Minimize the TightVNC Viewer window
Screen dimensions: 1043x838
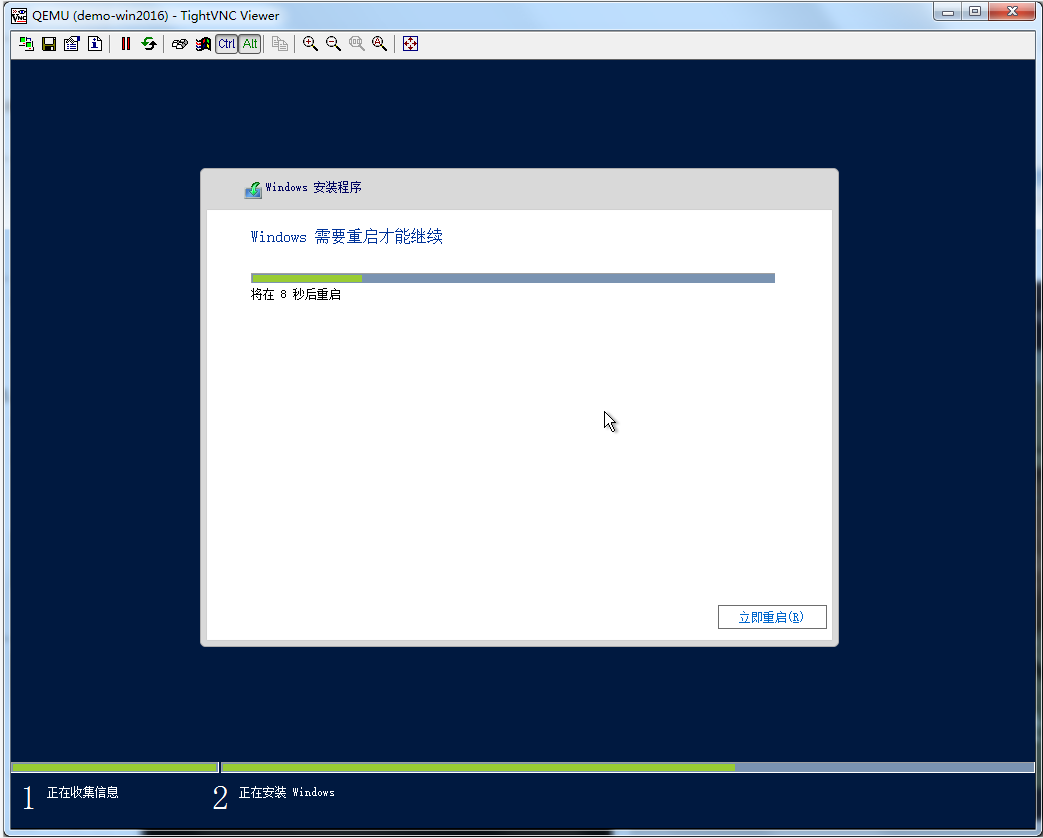pyautogui.click(x=948, y=12)
